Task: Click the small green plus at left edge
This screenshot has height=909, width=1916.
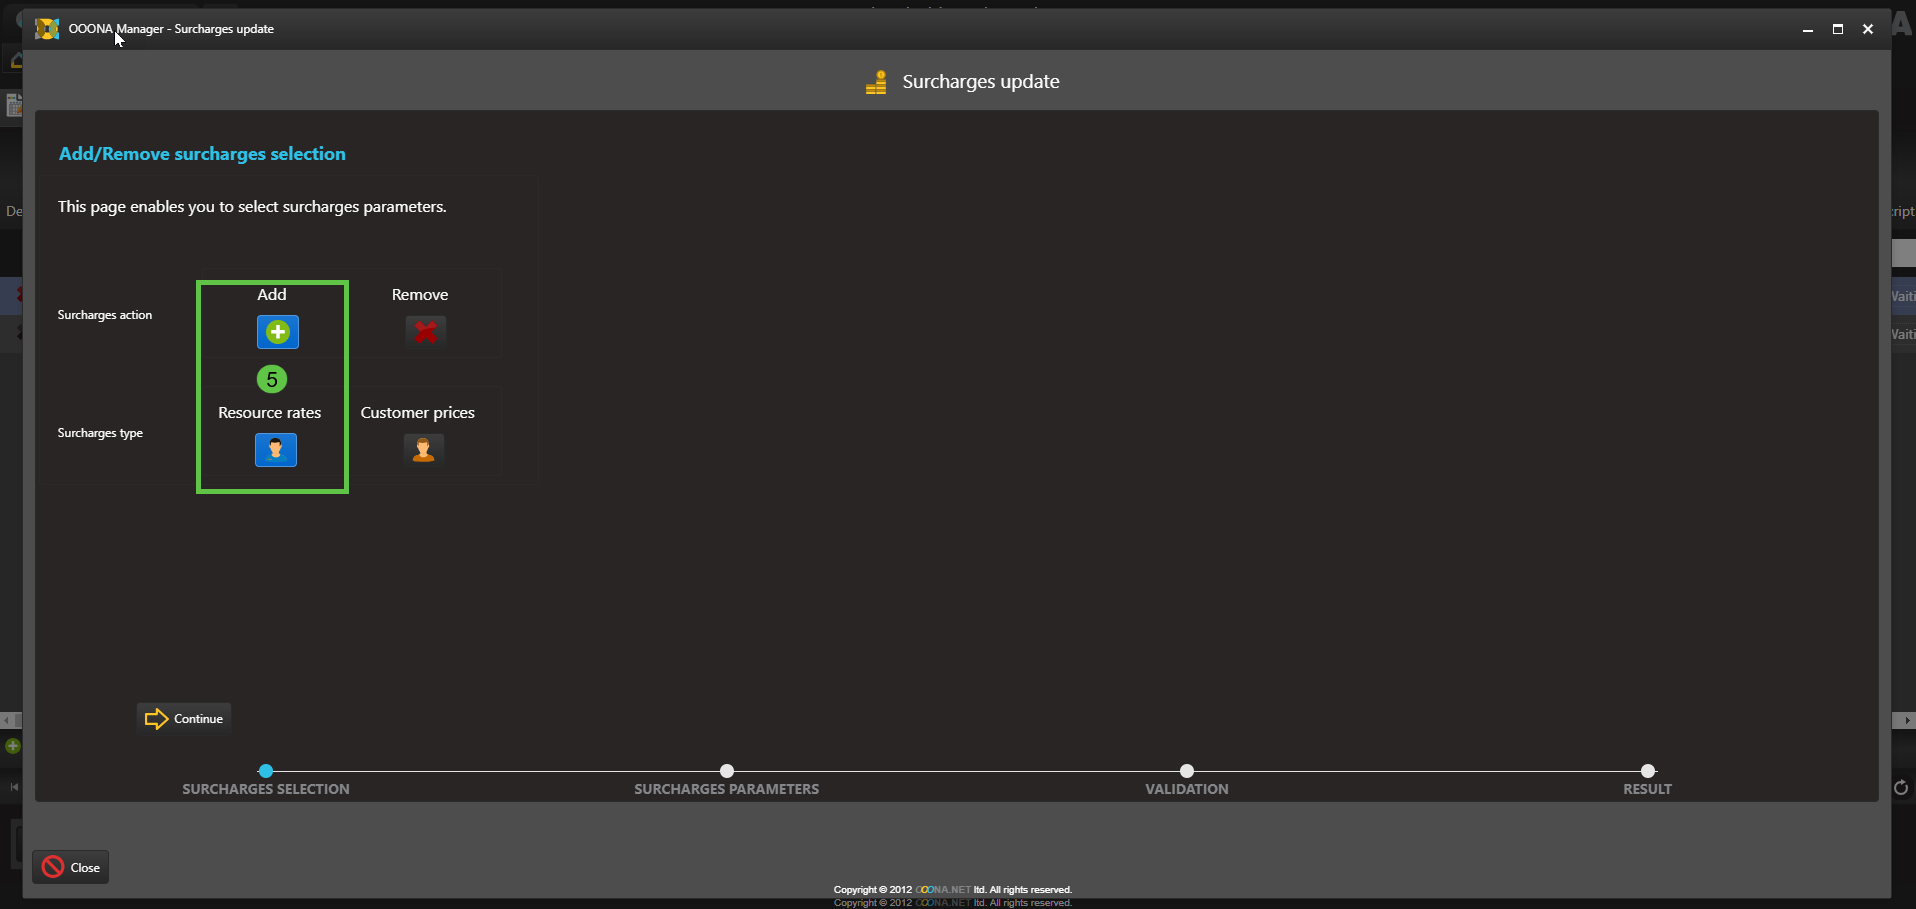Action: (x=12, y=746)
